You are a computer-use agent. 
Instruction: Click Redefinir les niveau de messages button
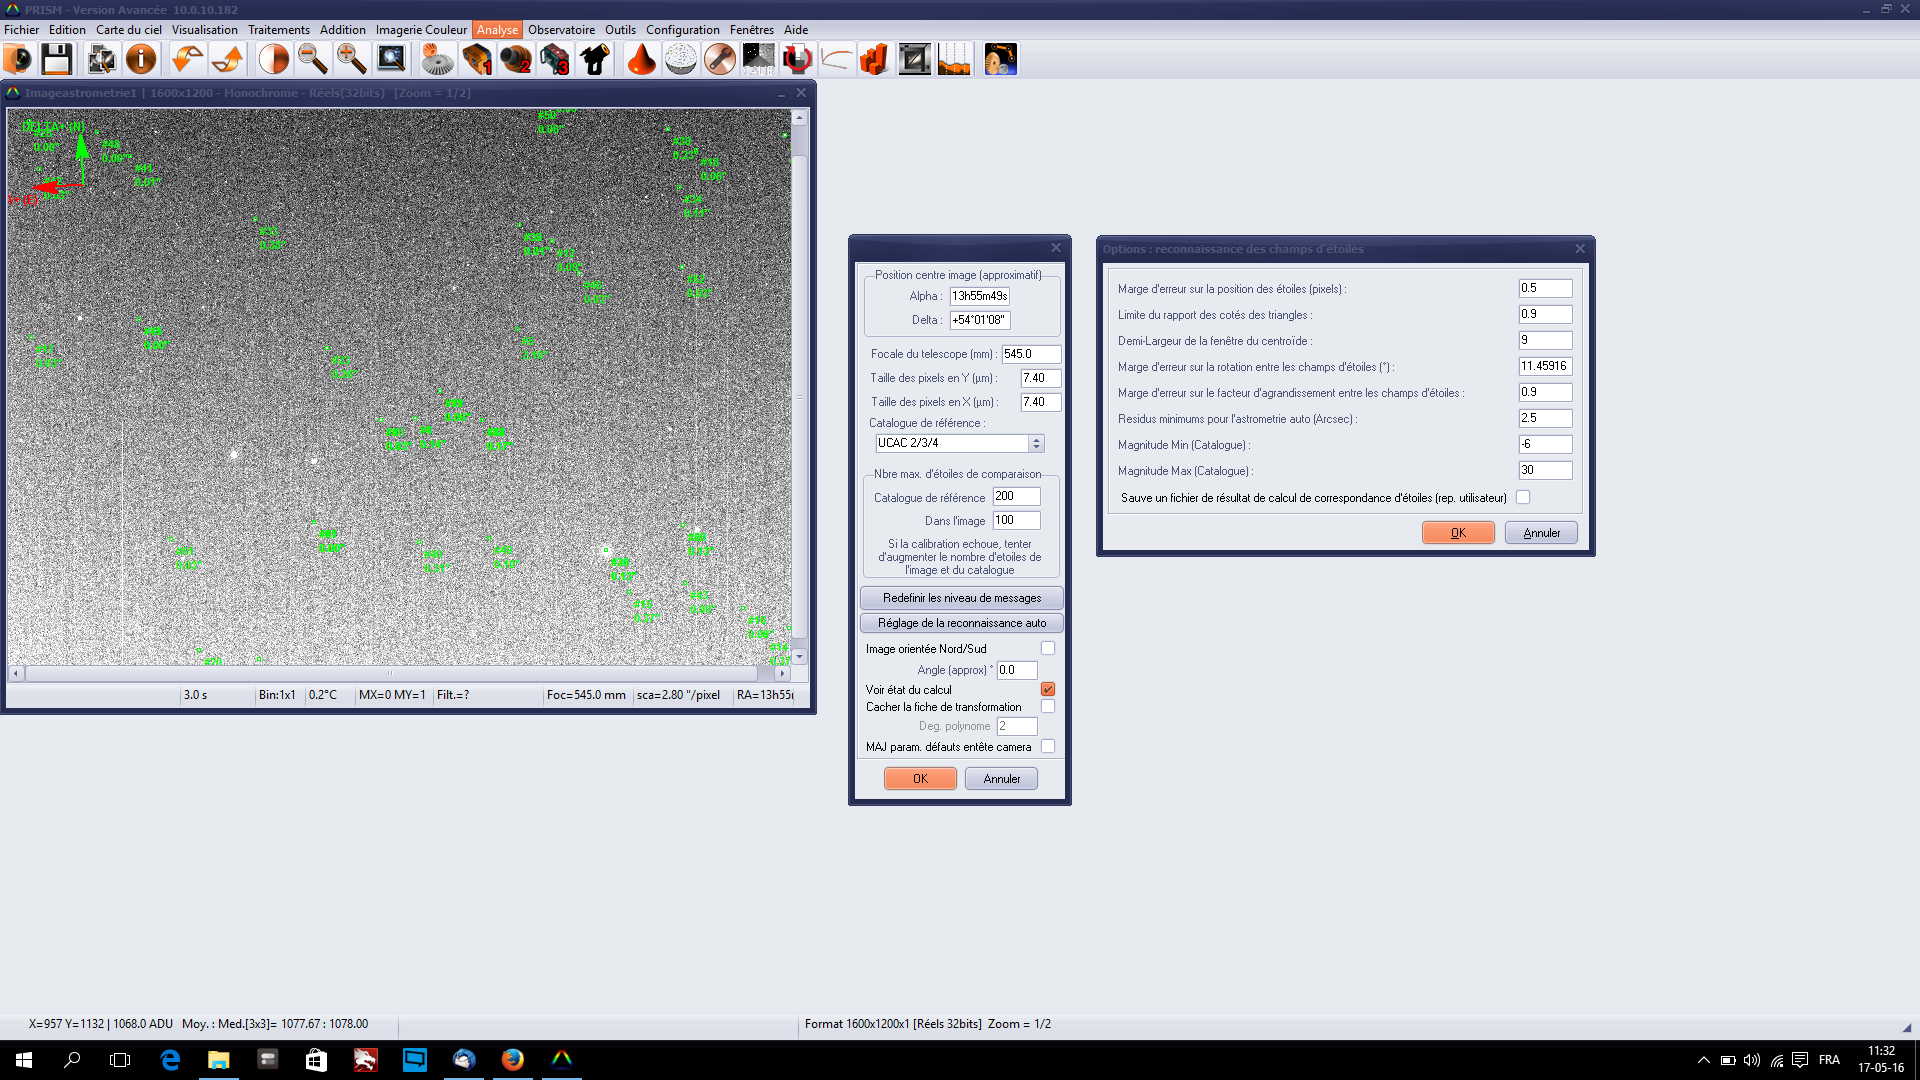[961, 598]
